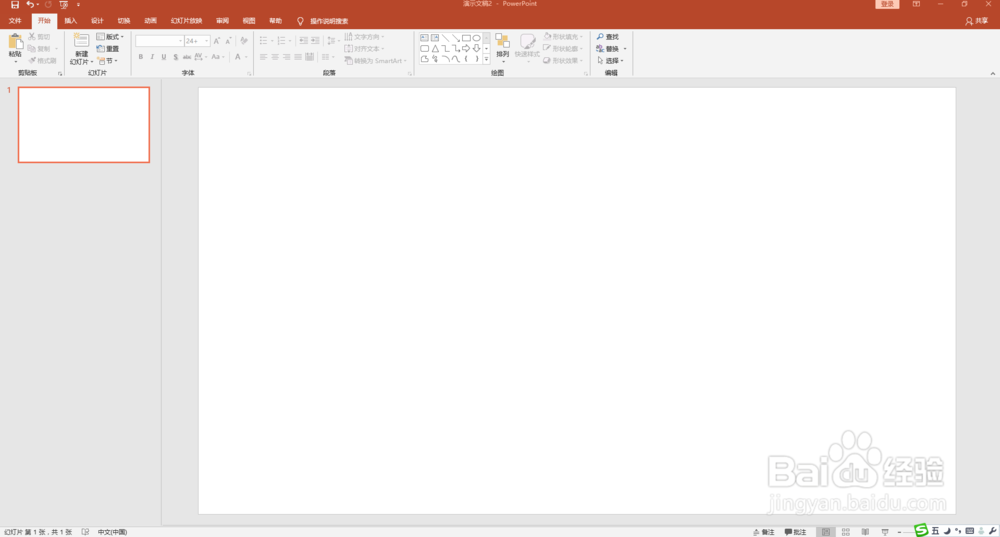The width and height of the screenshot is (1000, 537).
Task: Open customize quick access toolbar arrow
Action: (x=78, y=5)
